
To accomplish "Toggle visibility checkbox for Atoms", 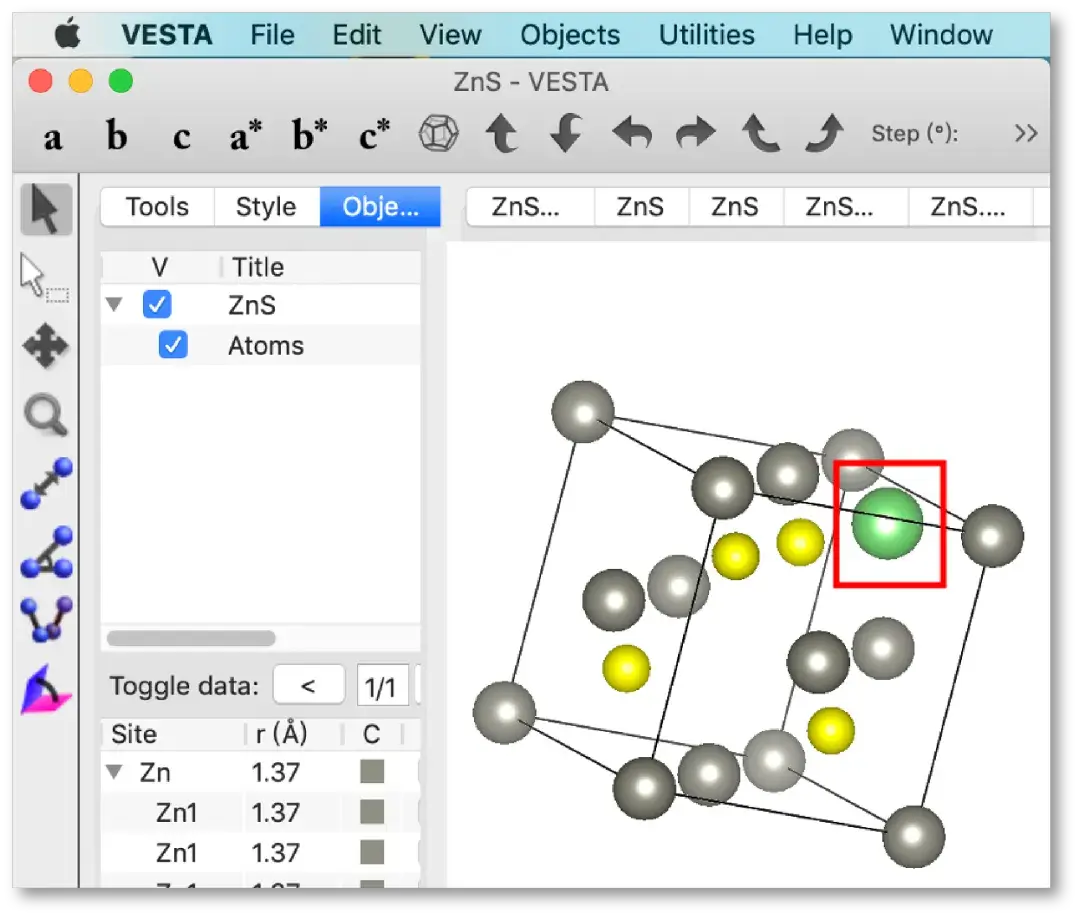I will click(x=173, y=344).
